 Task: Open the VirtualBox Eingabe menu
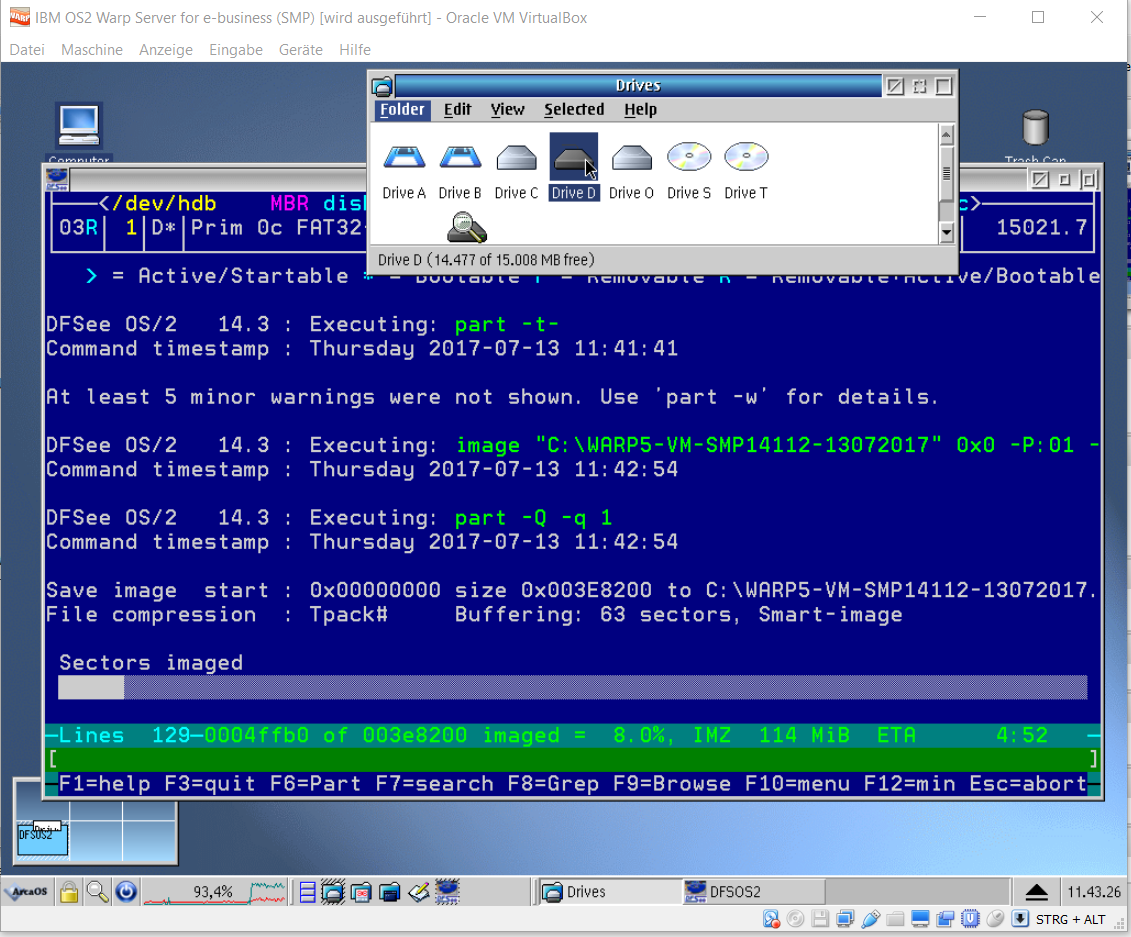point(236,50)
